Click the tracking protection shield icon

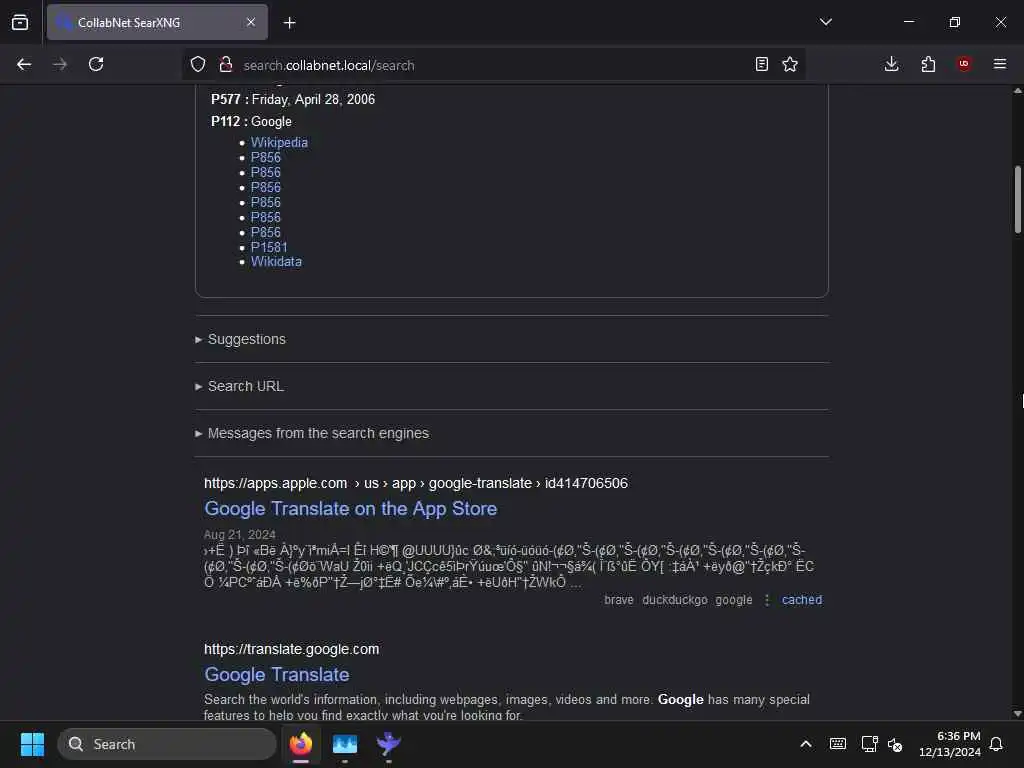(198, 64)
